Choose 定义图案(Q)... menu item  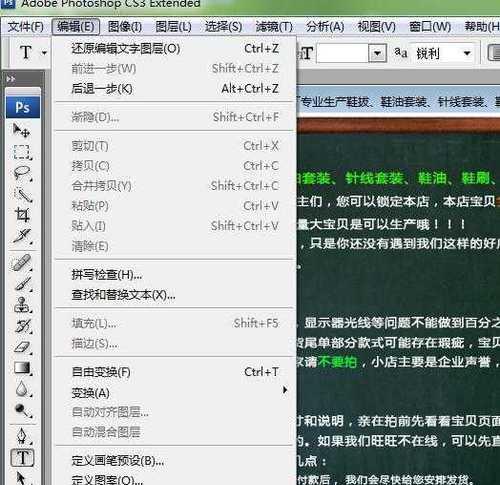pyautogui.click(x=175, y=480)
